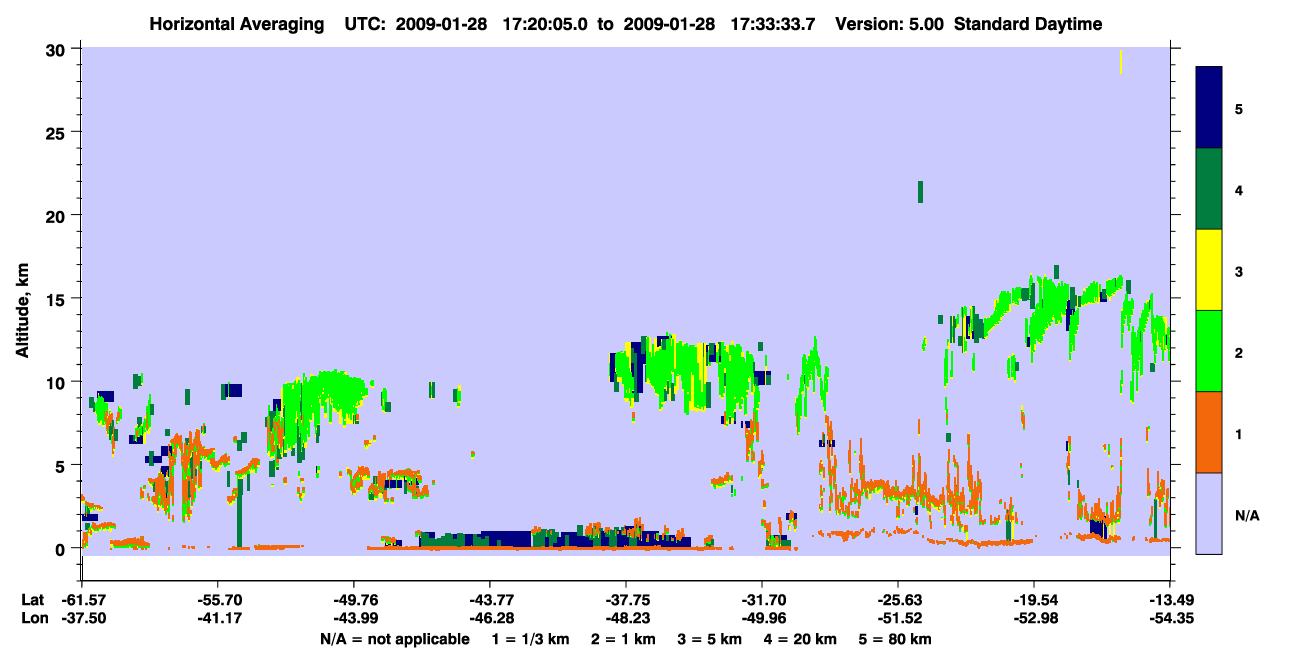Click latitude value -13.49
1300x667 pixels.
(1170, 600)
